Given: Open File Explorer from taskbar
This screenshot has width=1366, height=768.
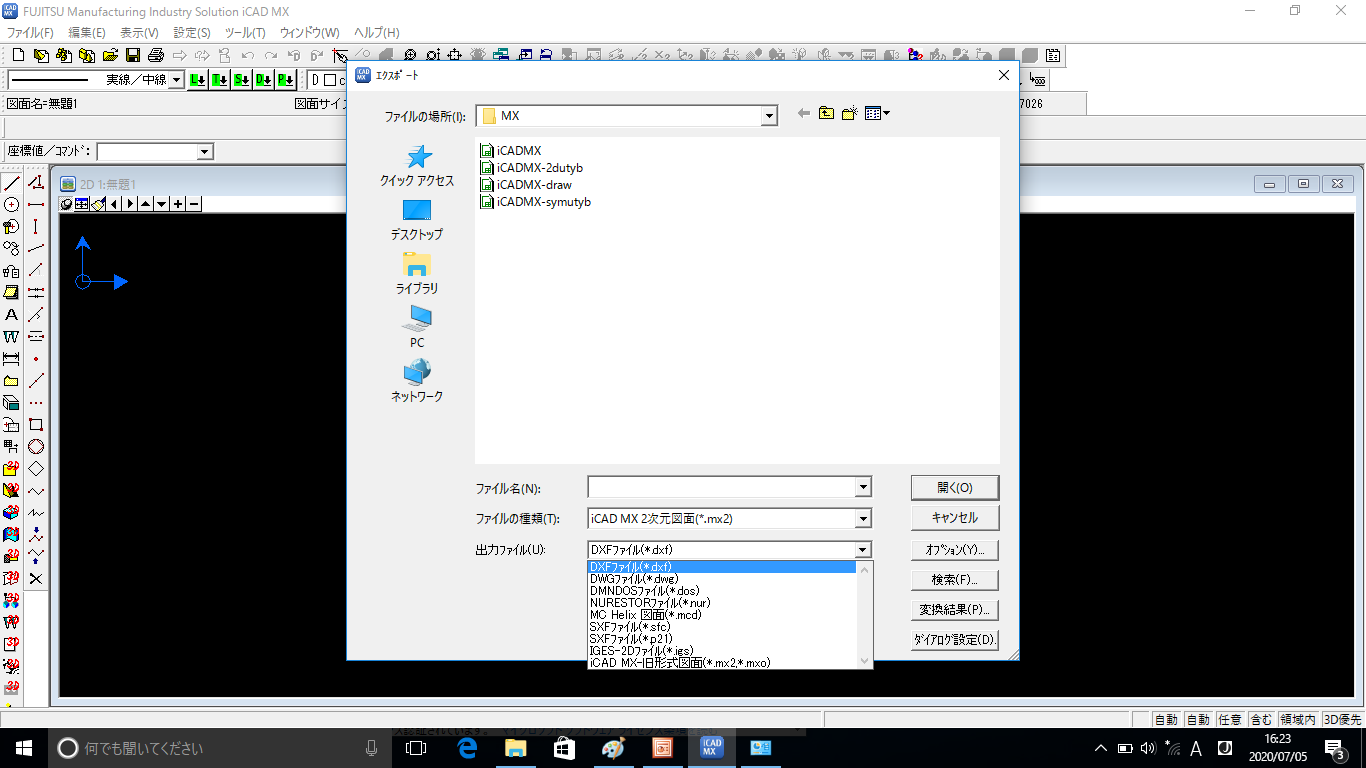Looking at the screenshot, I should 515,747.
